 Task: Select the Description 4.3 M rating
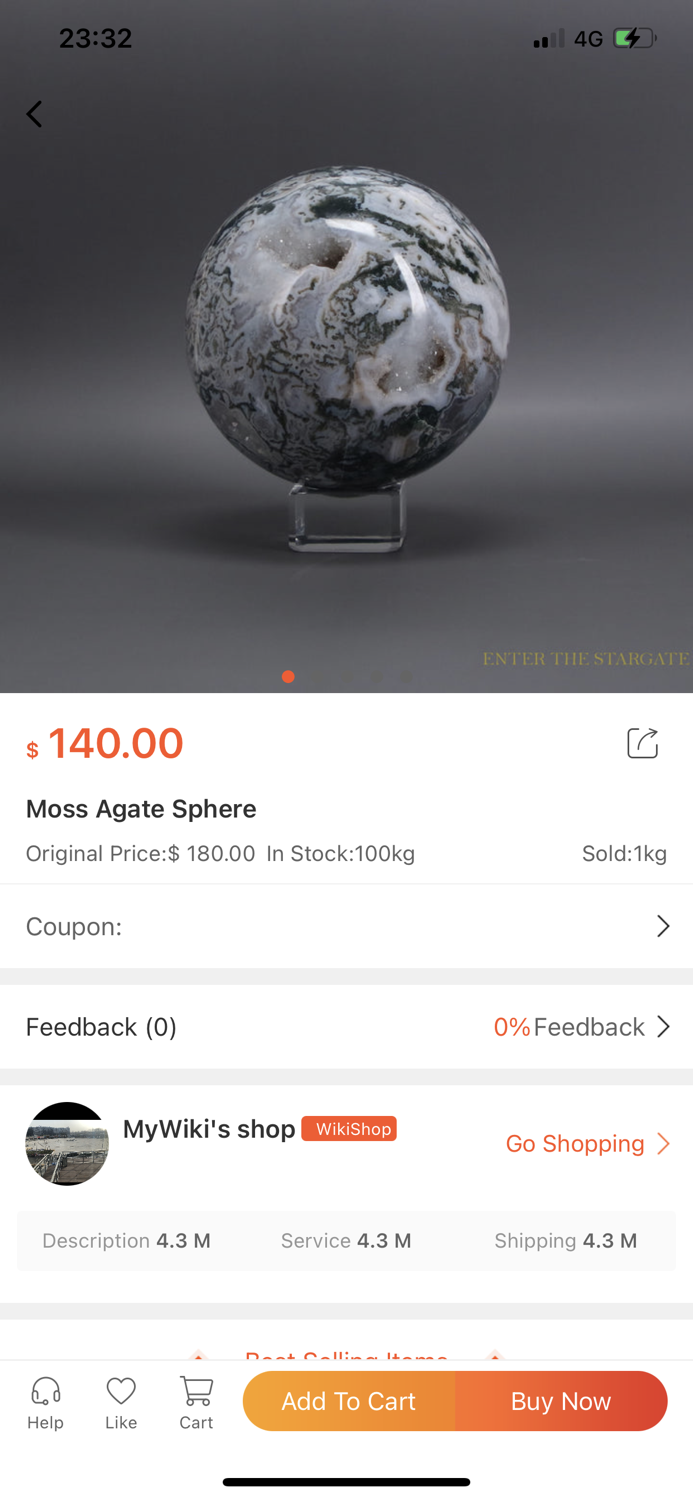click(x=125, y=1240)
